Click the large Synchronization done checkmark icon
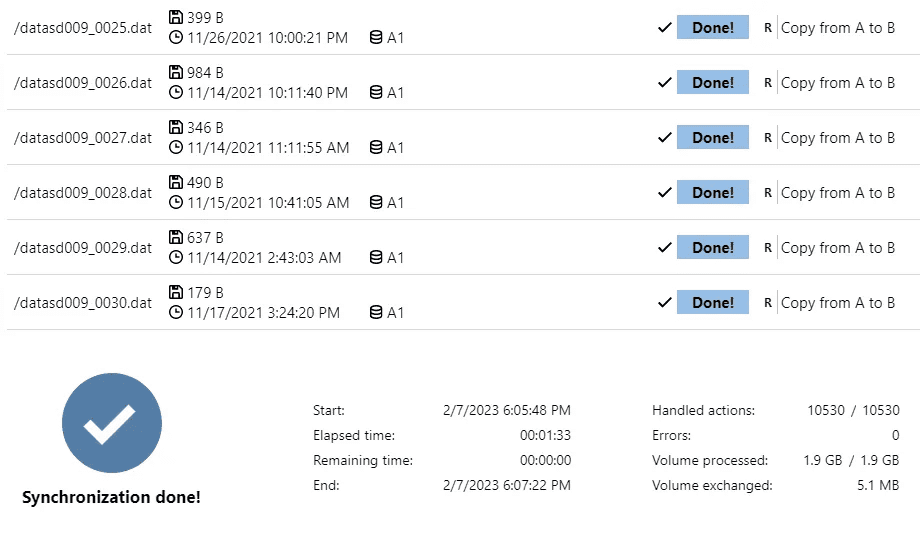 coord(111,424)
